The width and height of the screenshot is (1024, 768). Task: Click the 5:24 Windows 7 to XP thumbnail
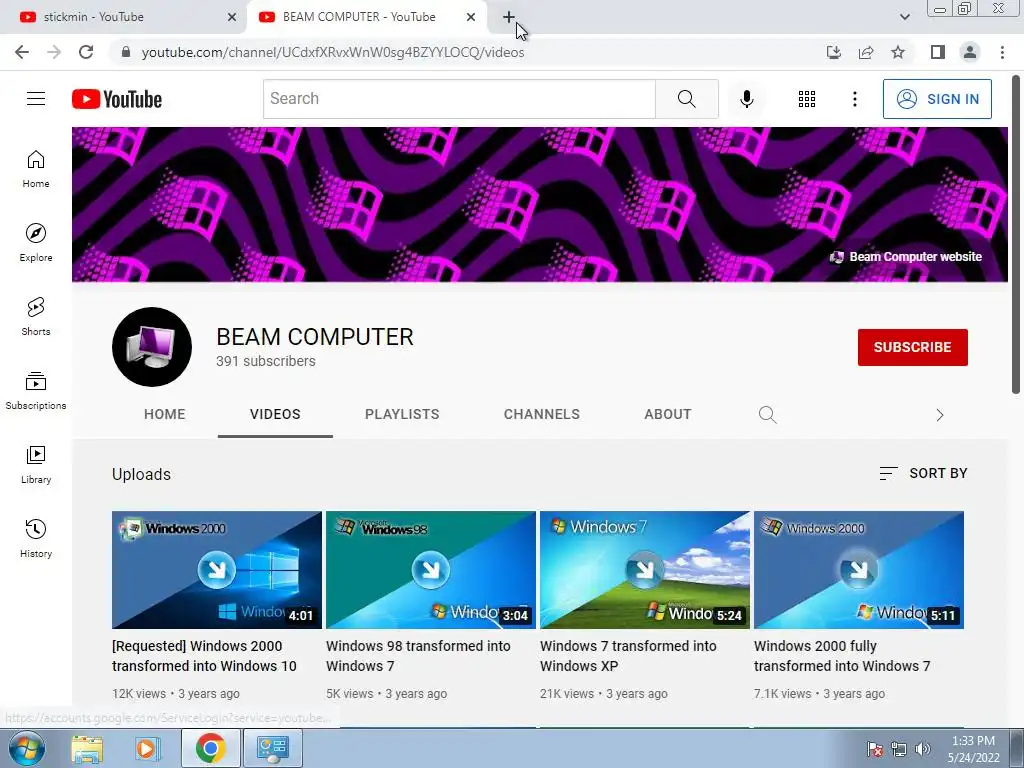point(645,569)
